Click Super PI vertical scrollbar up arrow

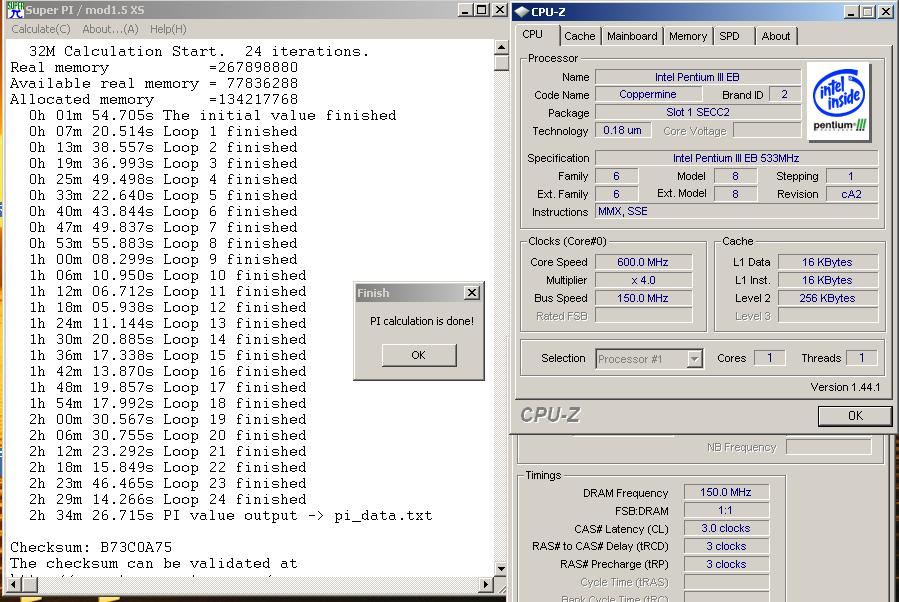pos(501,47)
